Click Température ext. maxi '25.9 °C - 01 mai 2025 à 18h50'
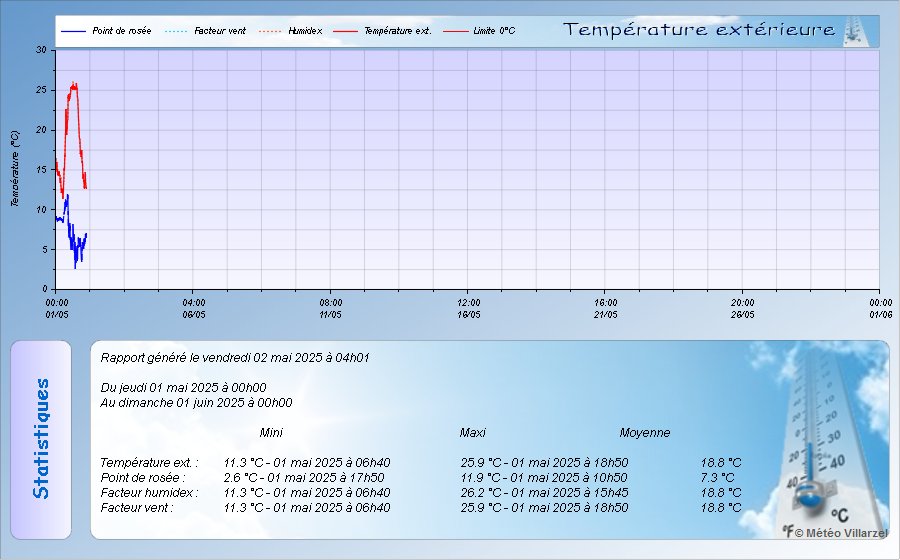Image resolution: width=900 pixels, height=560 pixels. [545, 462]
